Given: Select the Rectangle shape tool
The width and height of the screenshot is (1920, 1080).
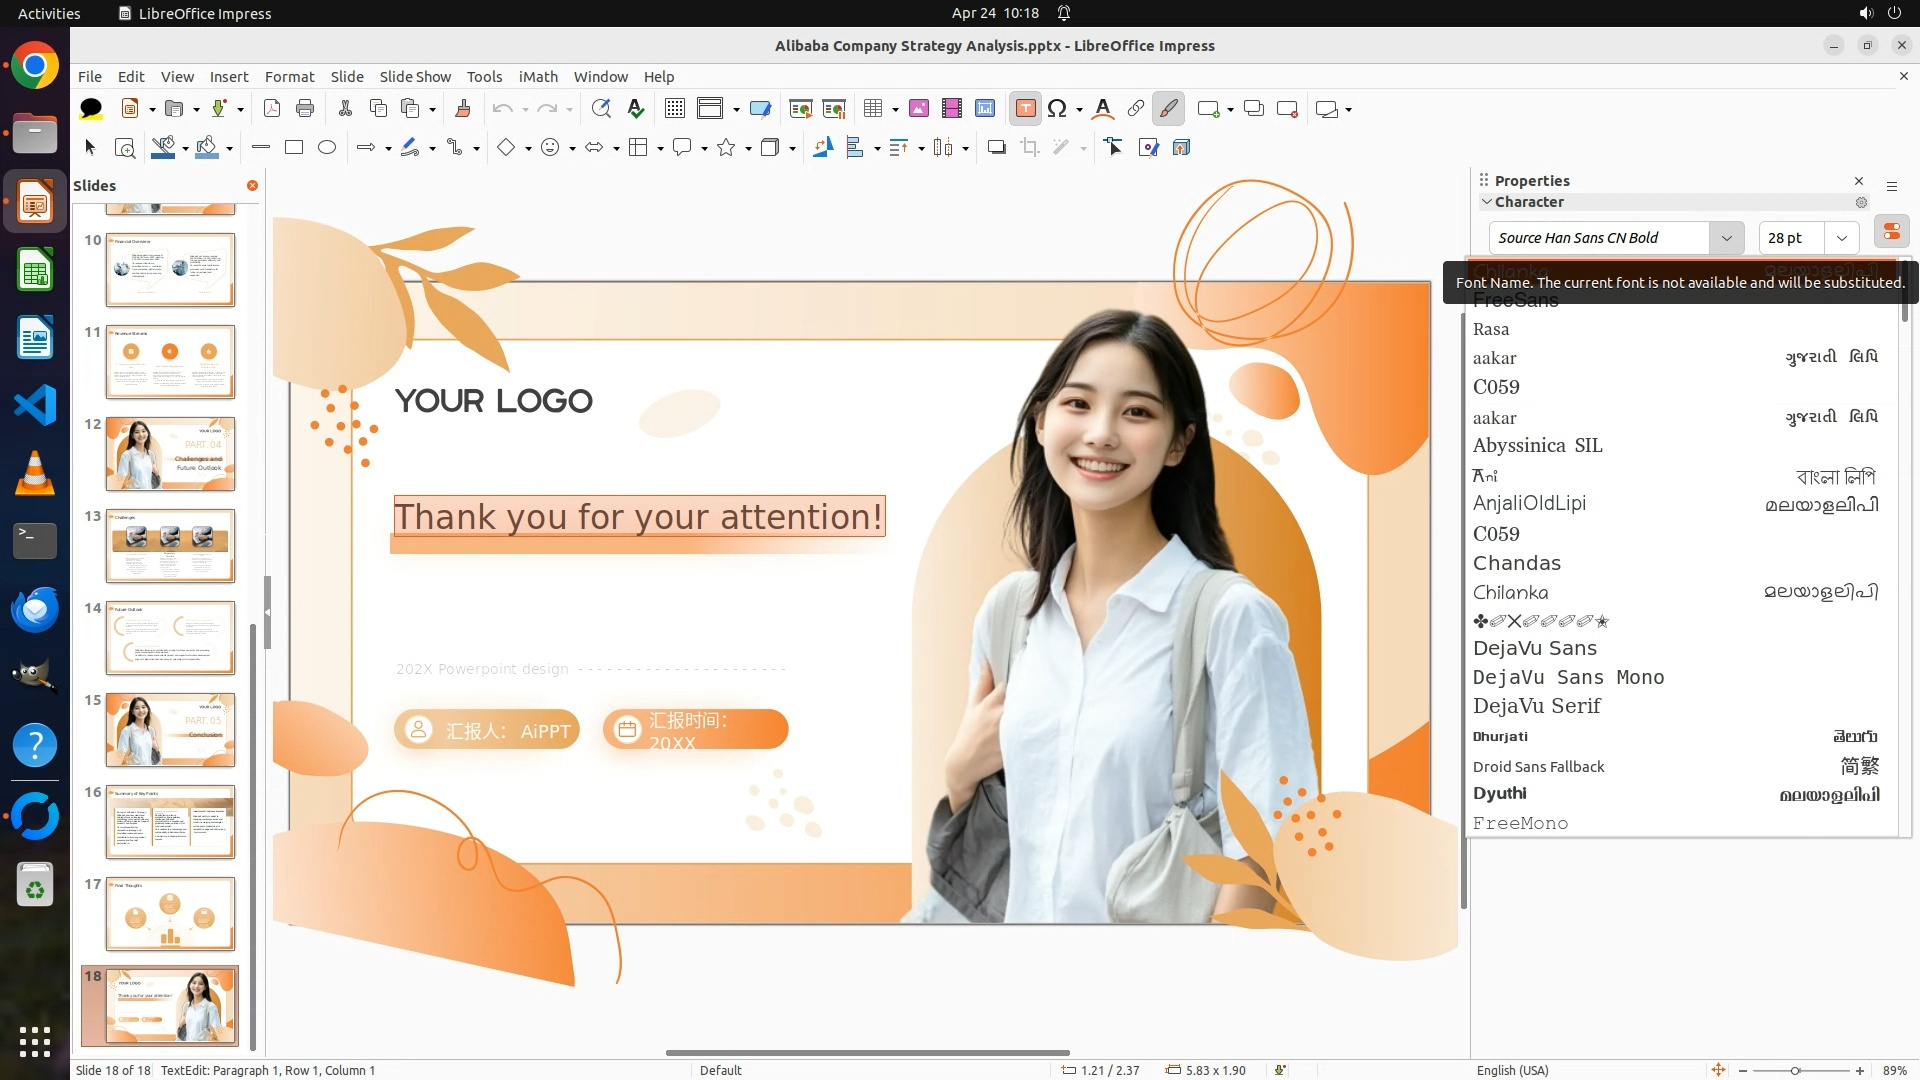Looking at the screenshot, I should tap(294, 148).
